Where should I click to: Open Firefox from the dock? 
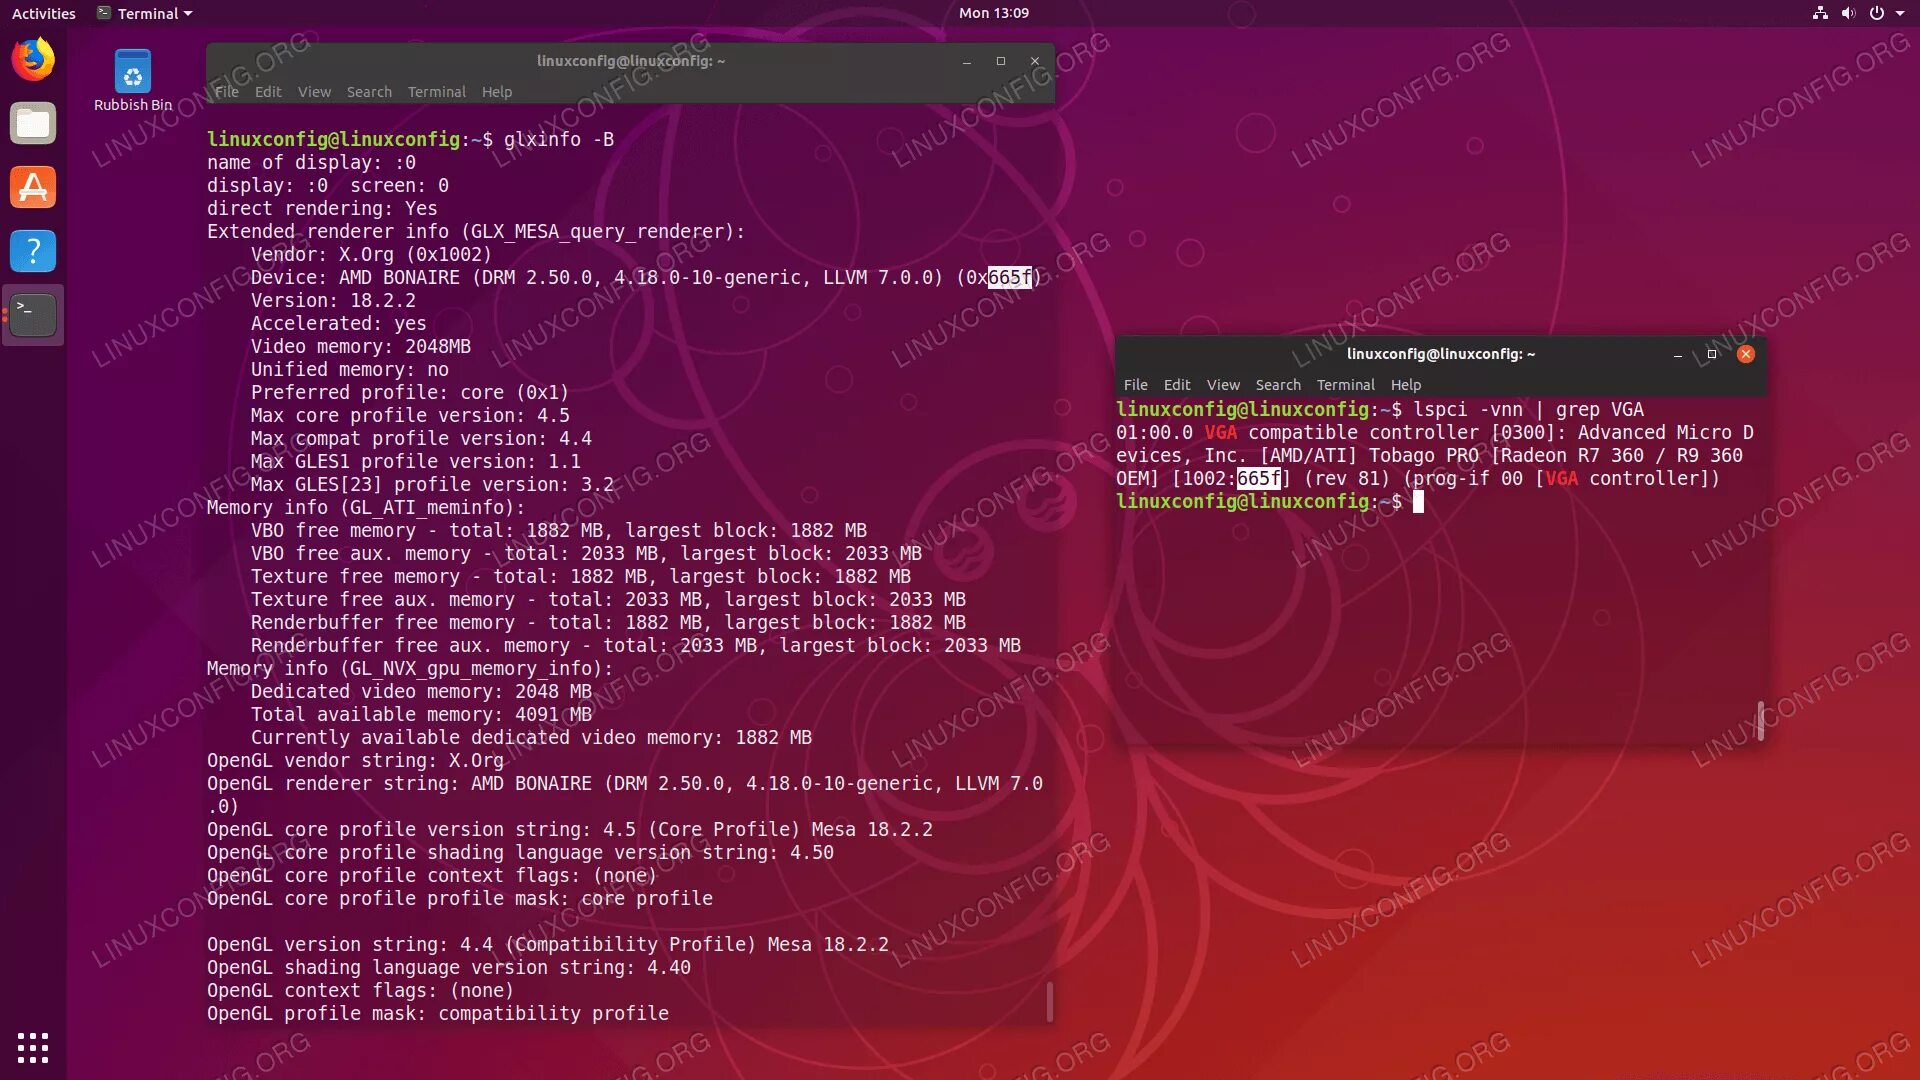click(x=33, y=59)
